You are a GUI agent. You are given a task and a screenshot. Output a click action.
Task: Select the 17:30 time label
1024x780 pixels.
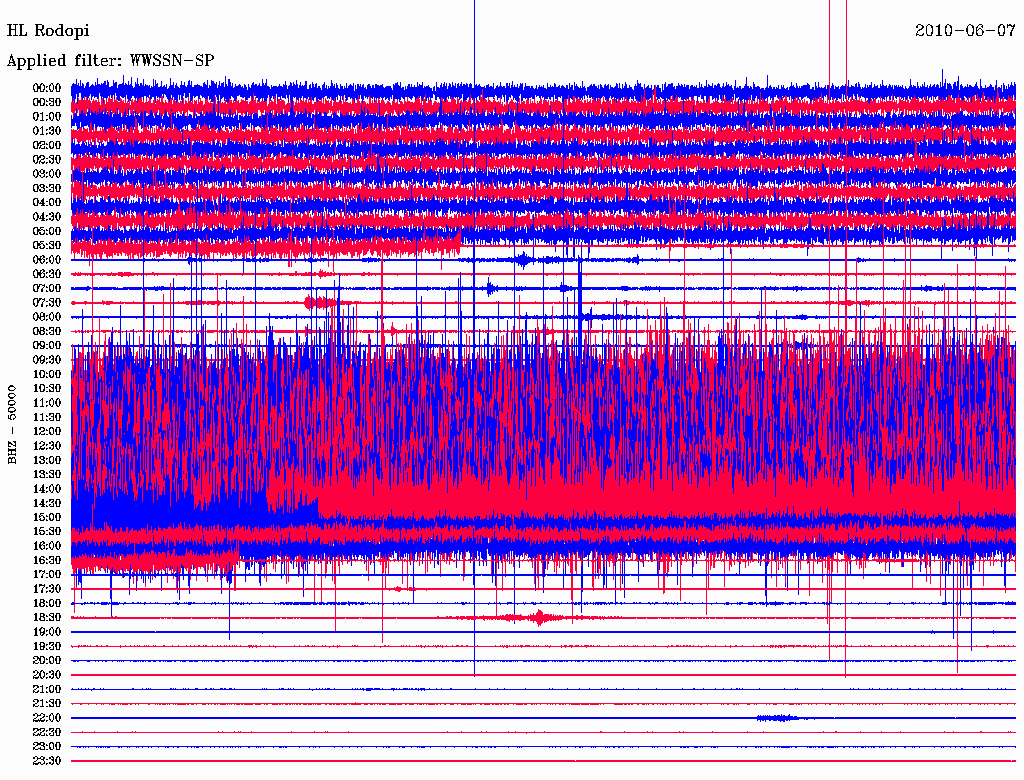click(47, 589)
